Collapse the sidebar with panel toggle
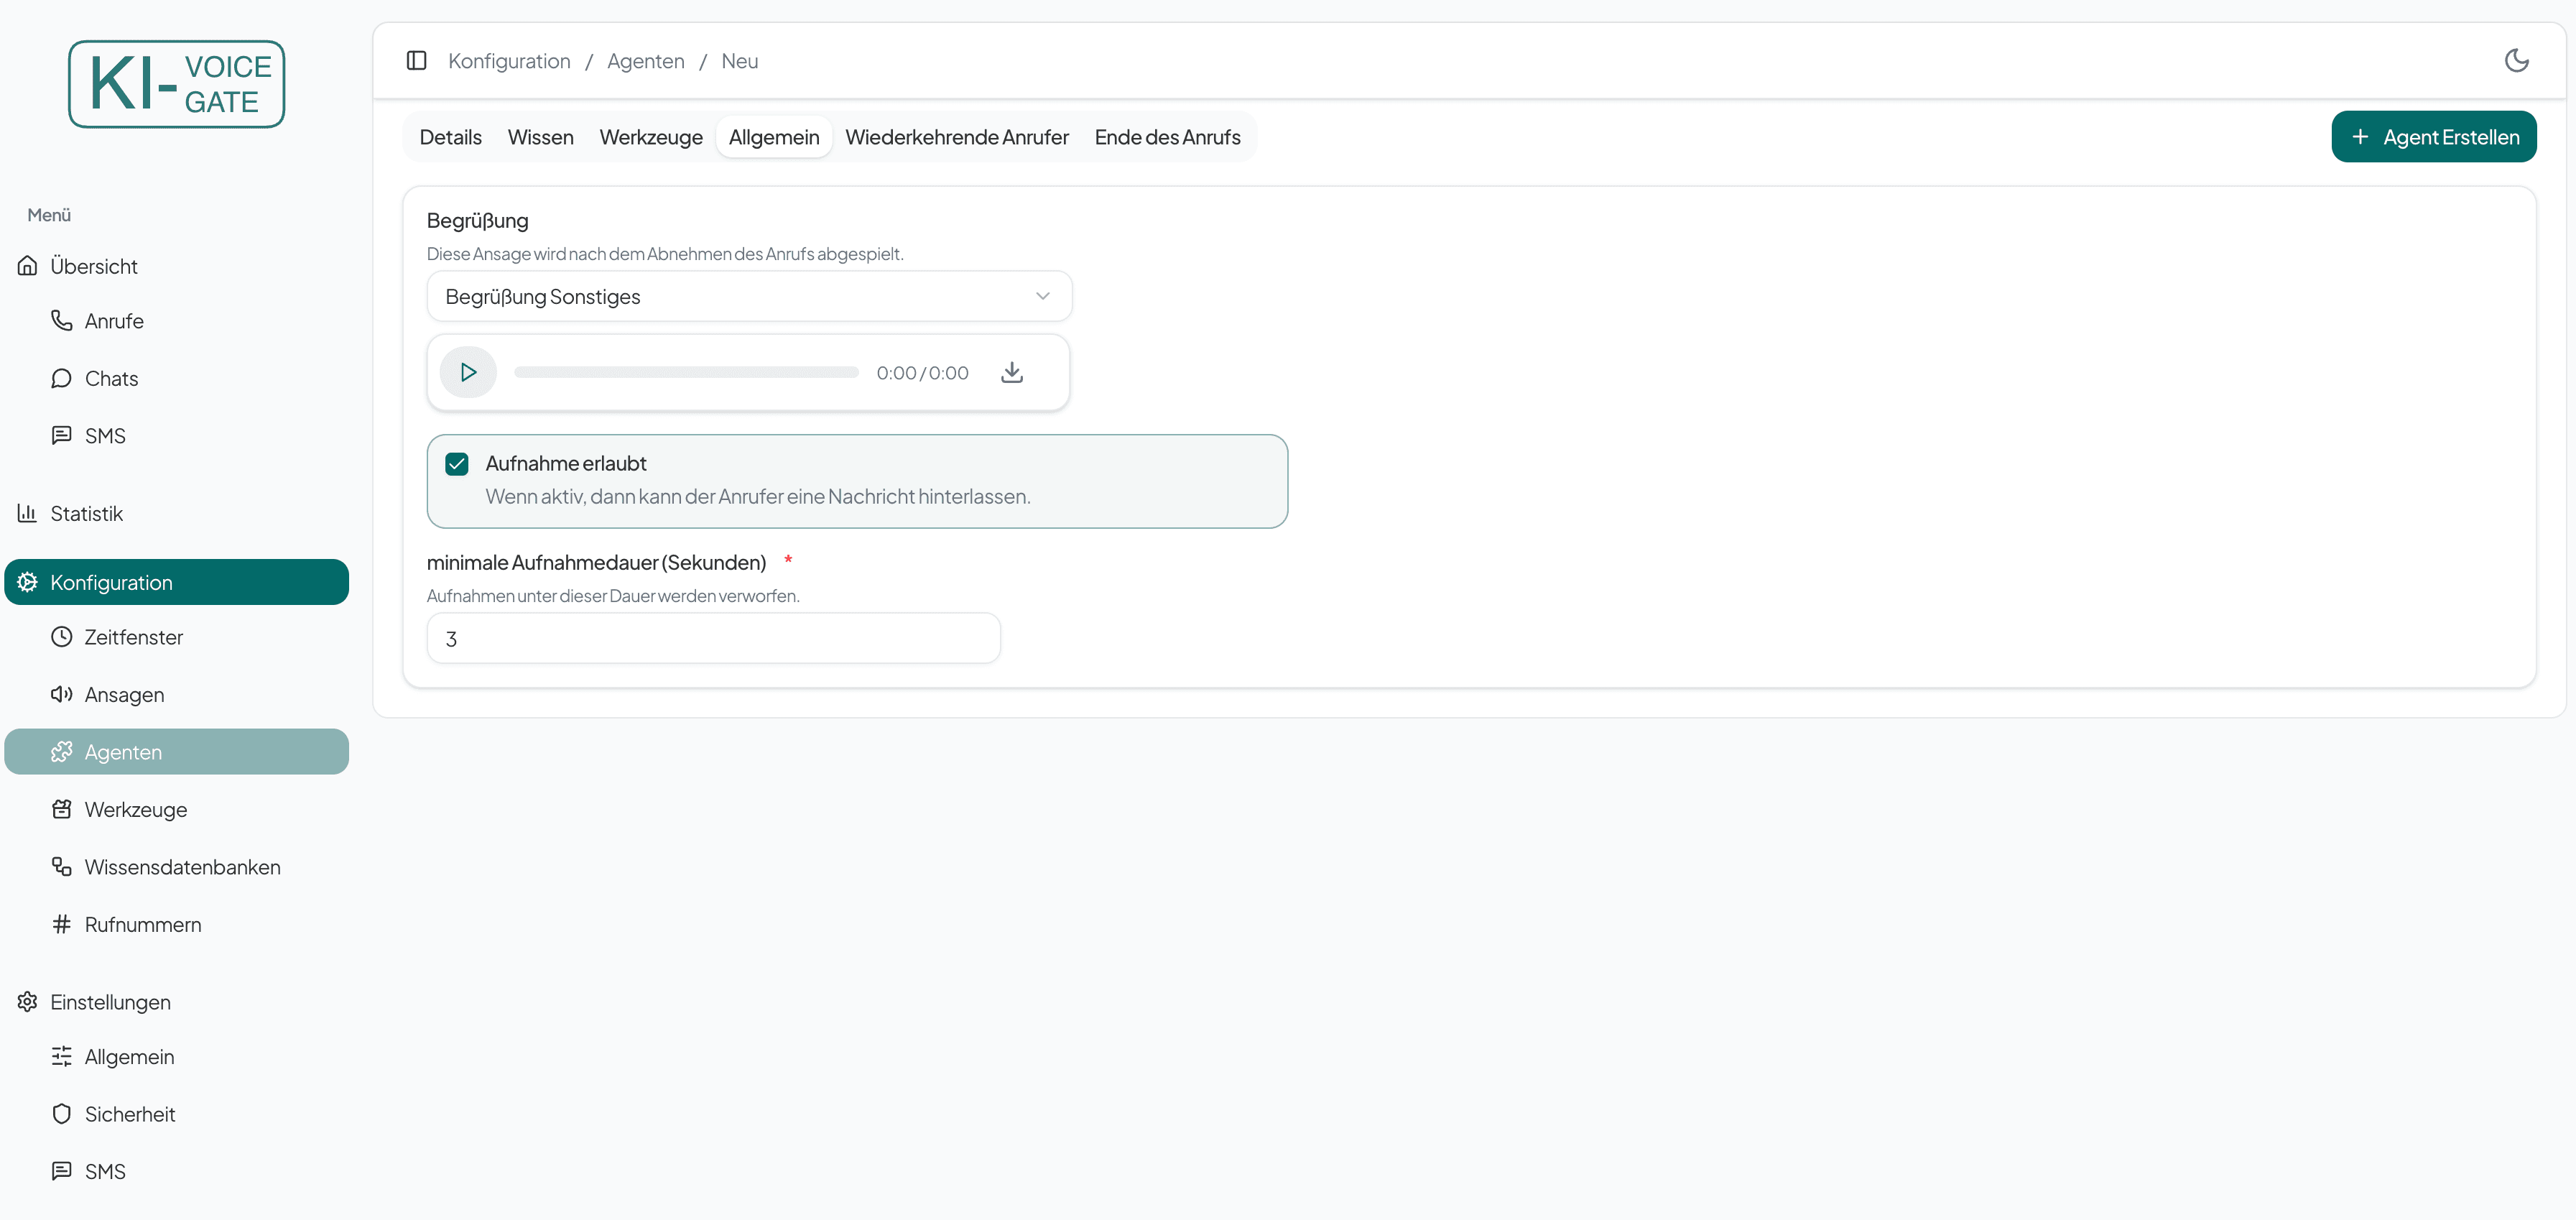Viewport: 2576px width, 1220px height. point(417,60)
